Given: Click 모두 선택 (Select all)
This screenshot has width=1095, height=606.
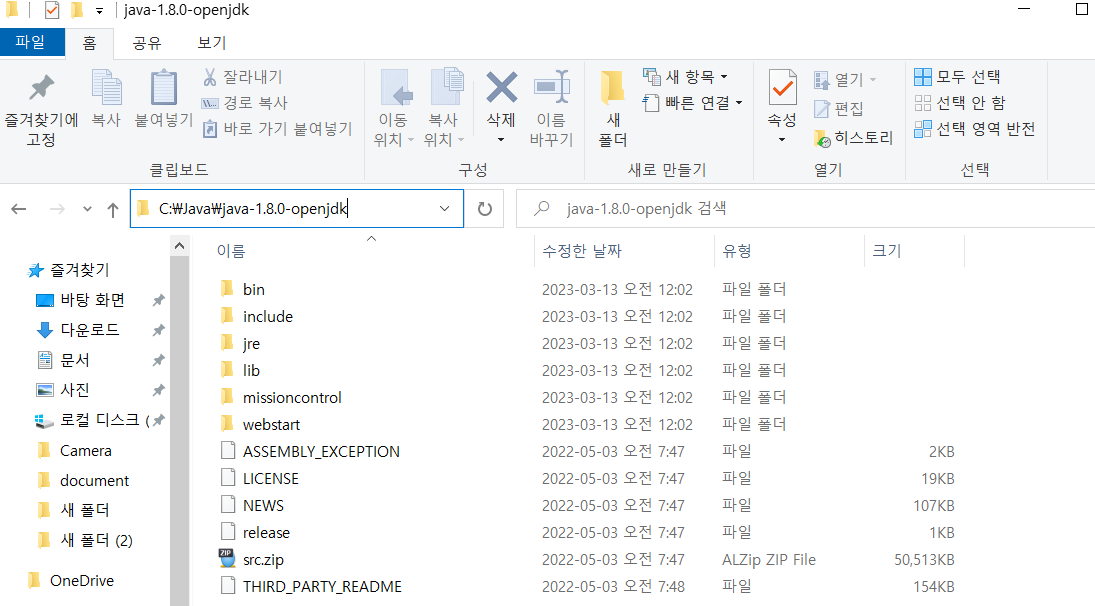Looking at the screenshot, I should pos(957,76).
